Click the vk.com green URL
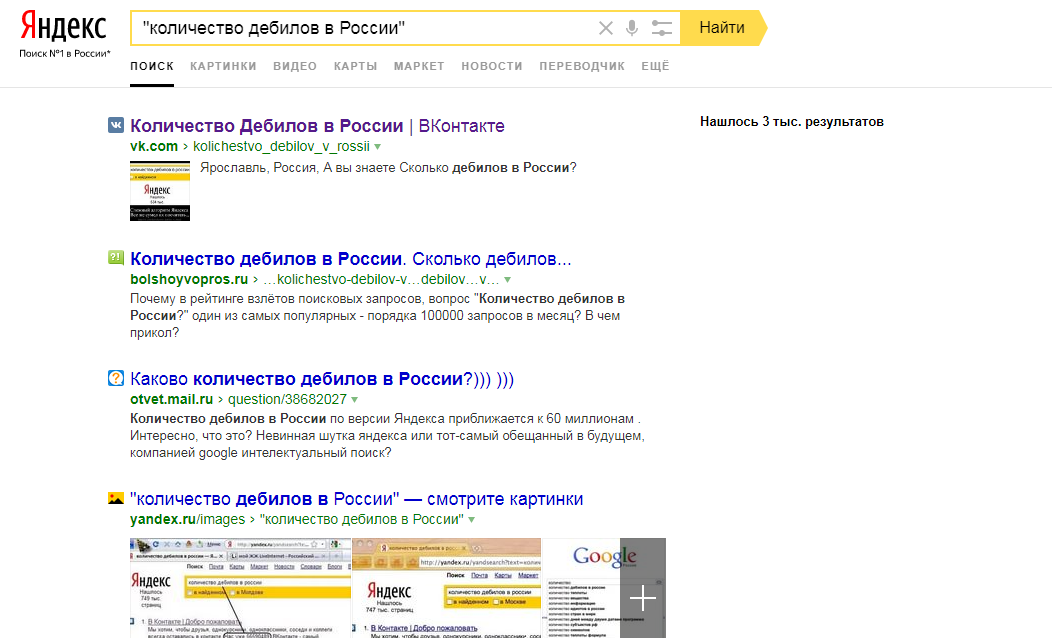The image size is (1052, 638). [154, 146]
